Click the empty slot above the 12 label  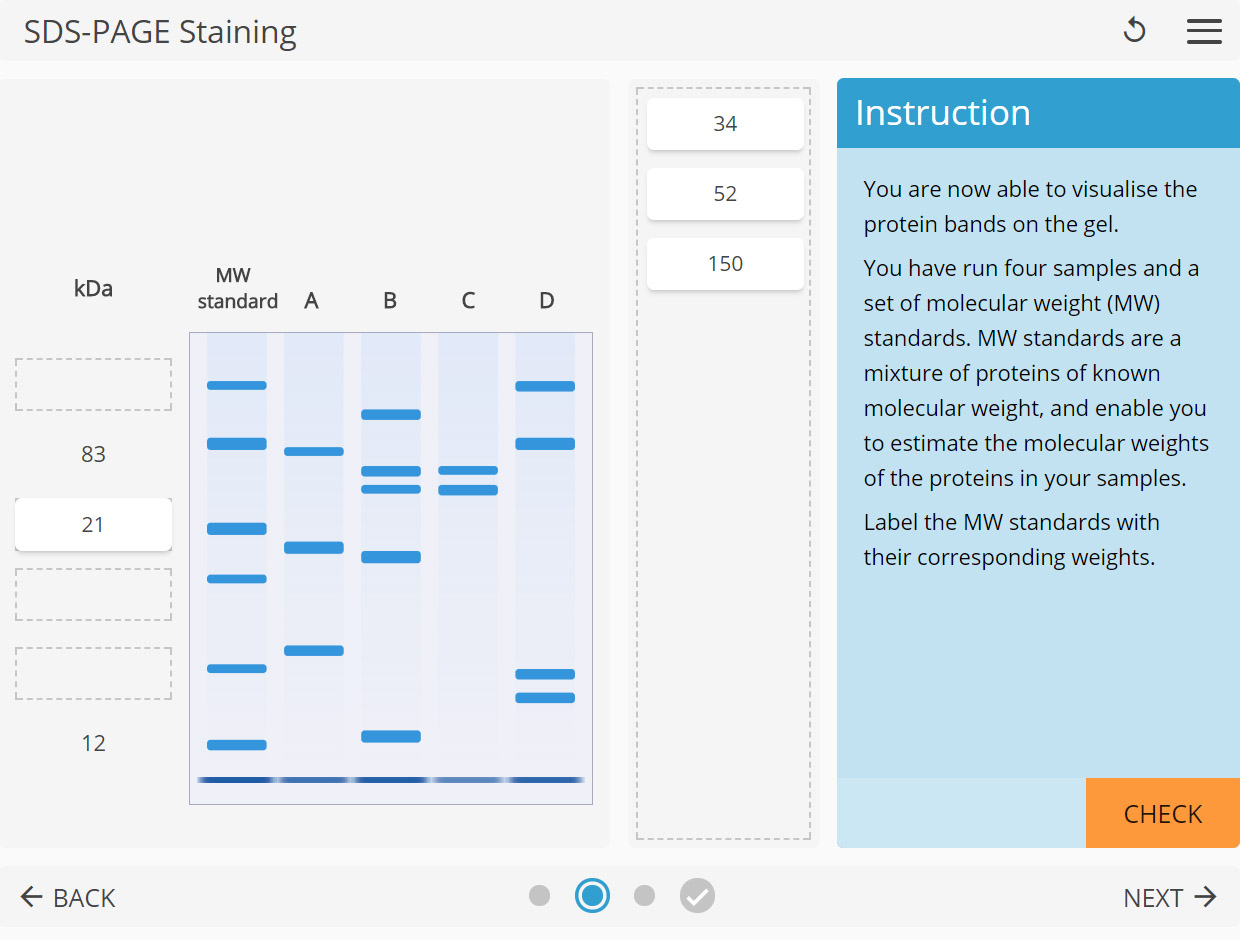93,672
